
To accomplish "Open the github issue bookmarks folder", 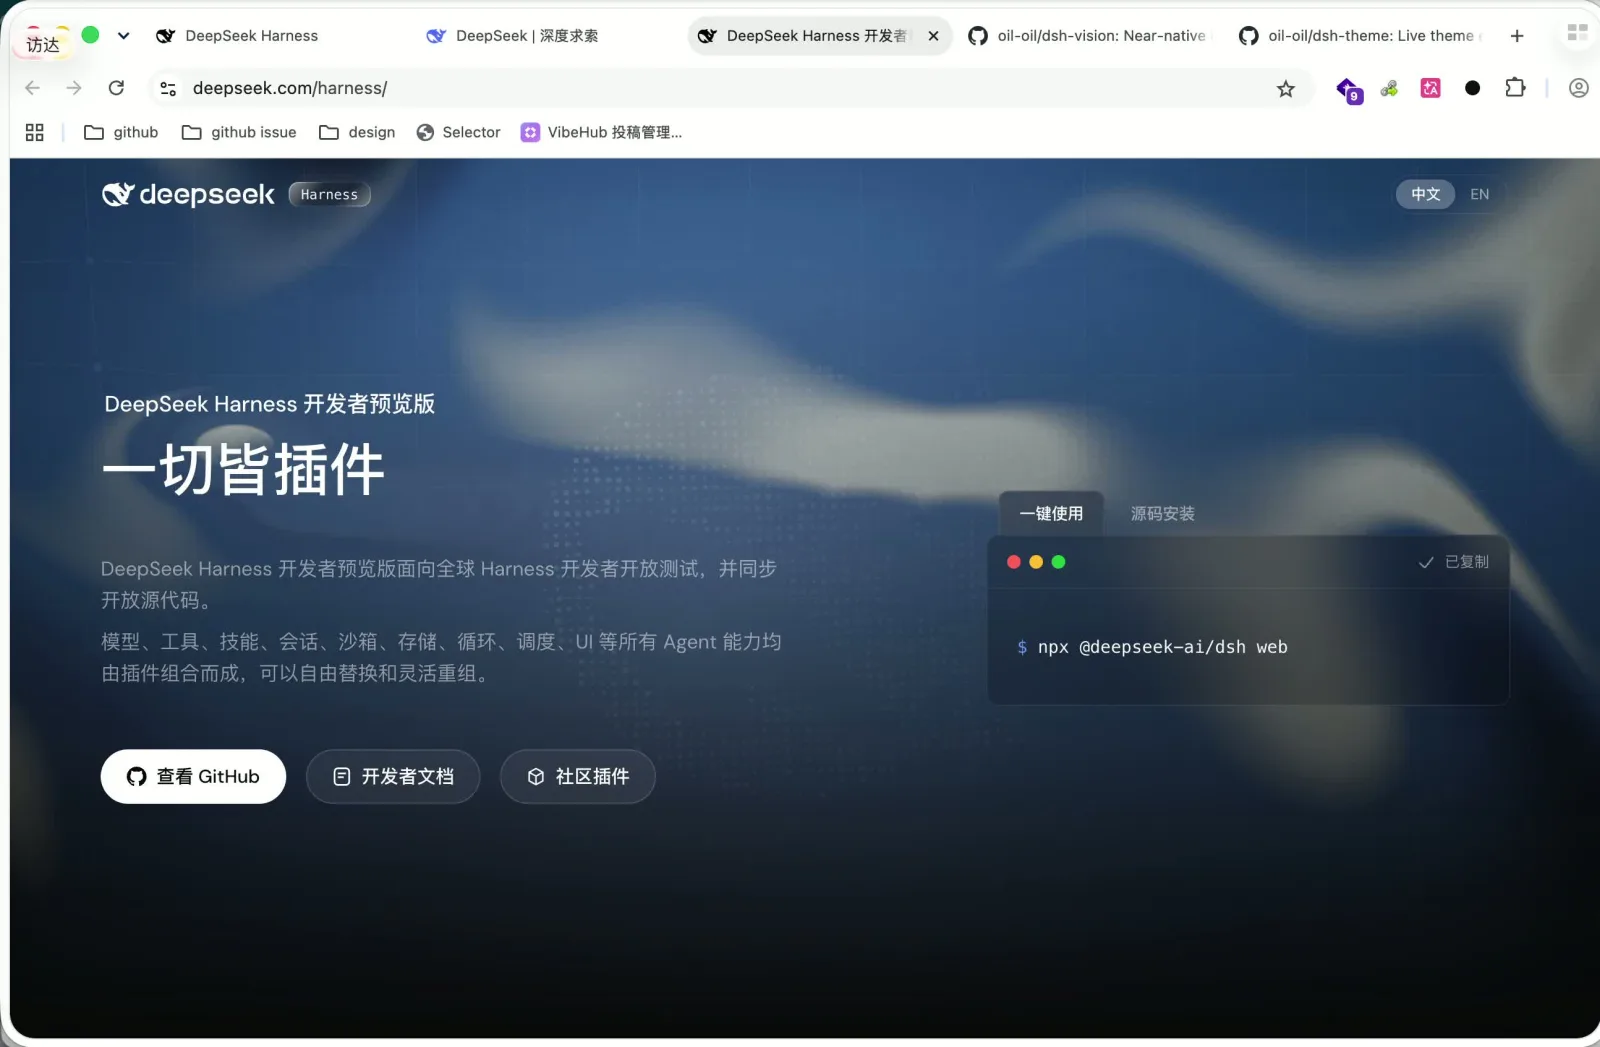I will 239,132.
